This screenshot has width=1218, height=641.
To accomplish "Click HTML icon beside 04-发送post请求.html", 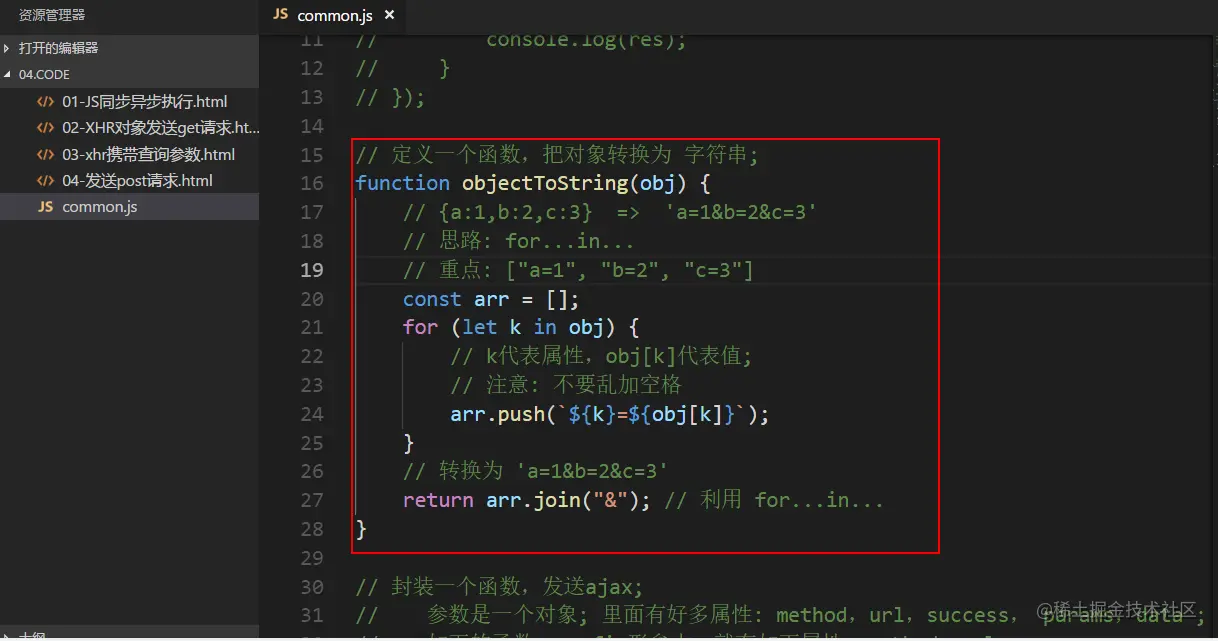I will pos(45,180).
